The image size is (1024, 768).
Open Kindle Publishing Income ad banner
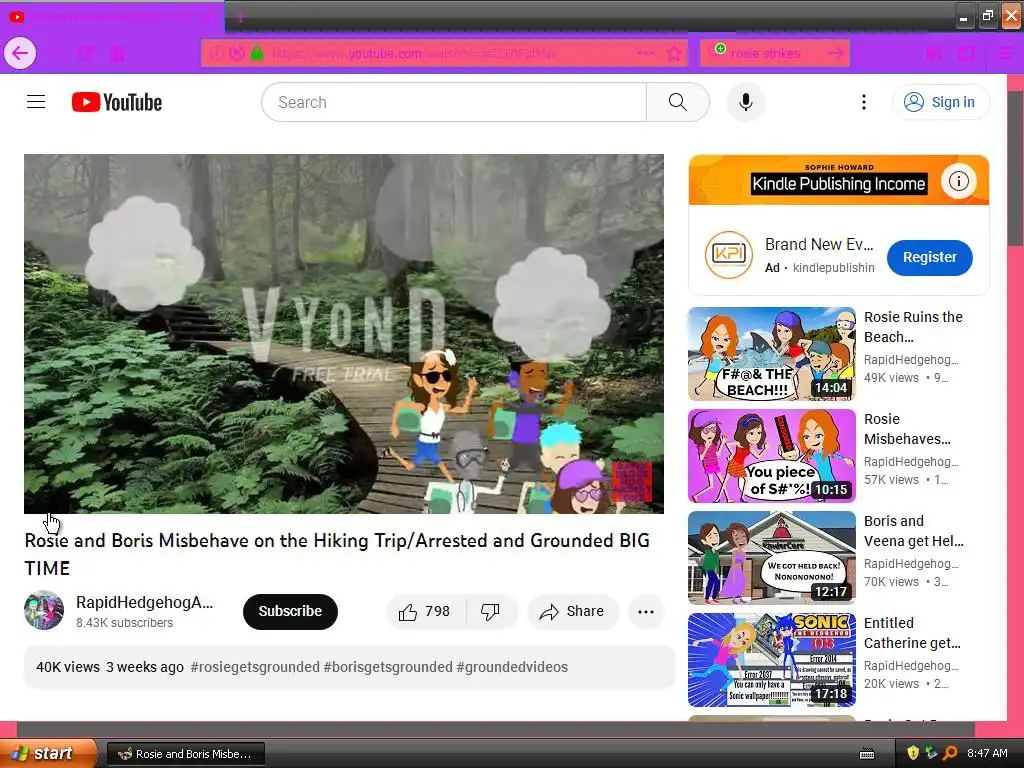click(839, 180)
